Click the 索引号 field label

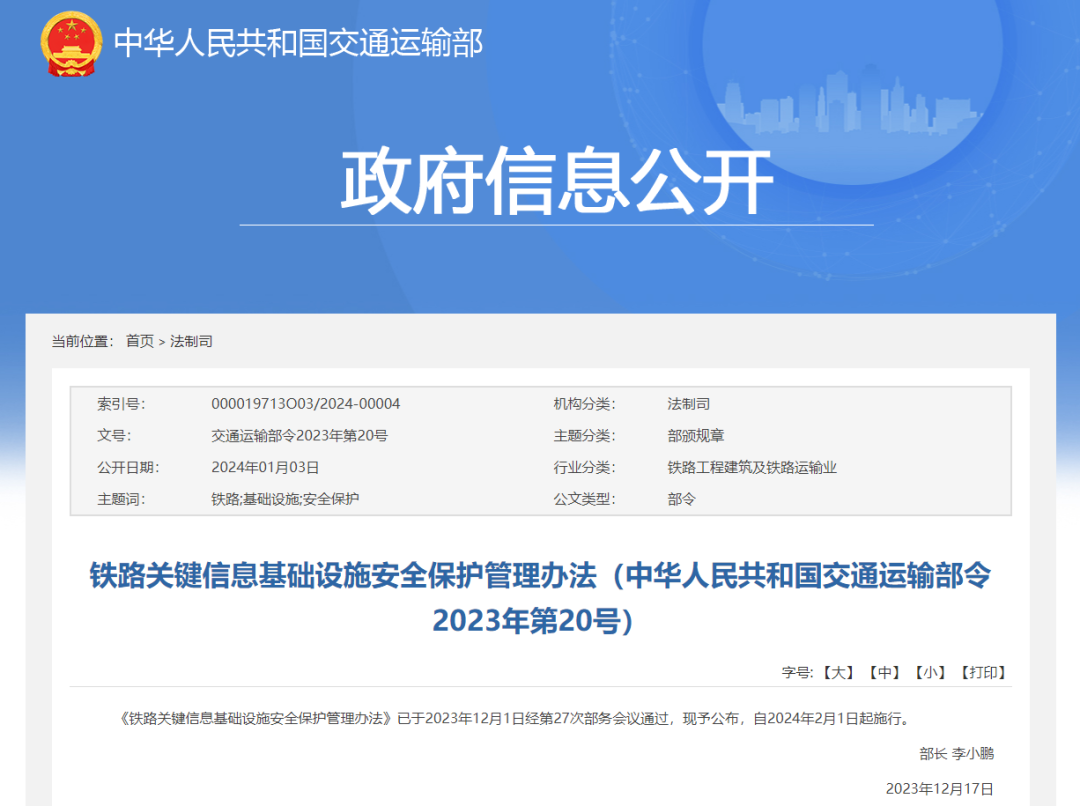tap(121, 404)
